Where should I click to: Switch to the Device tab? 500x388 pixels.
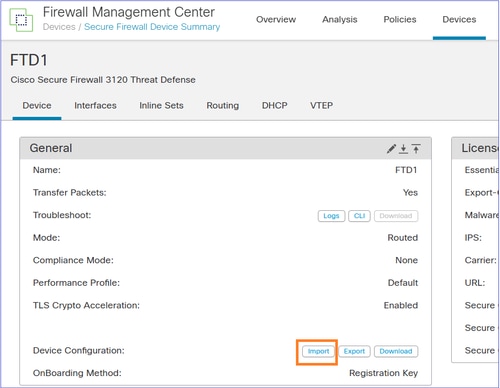pos(37,106)
